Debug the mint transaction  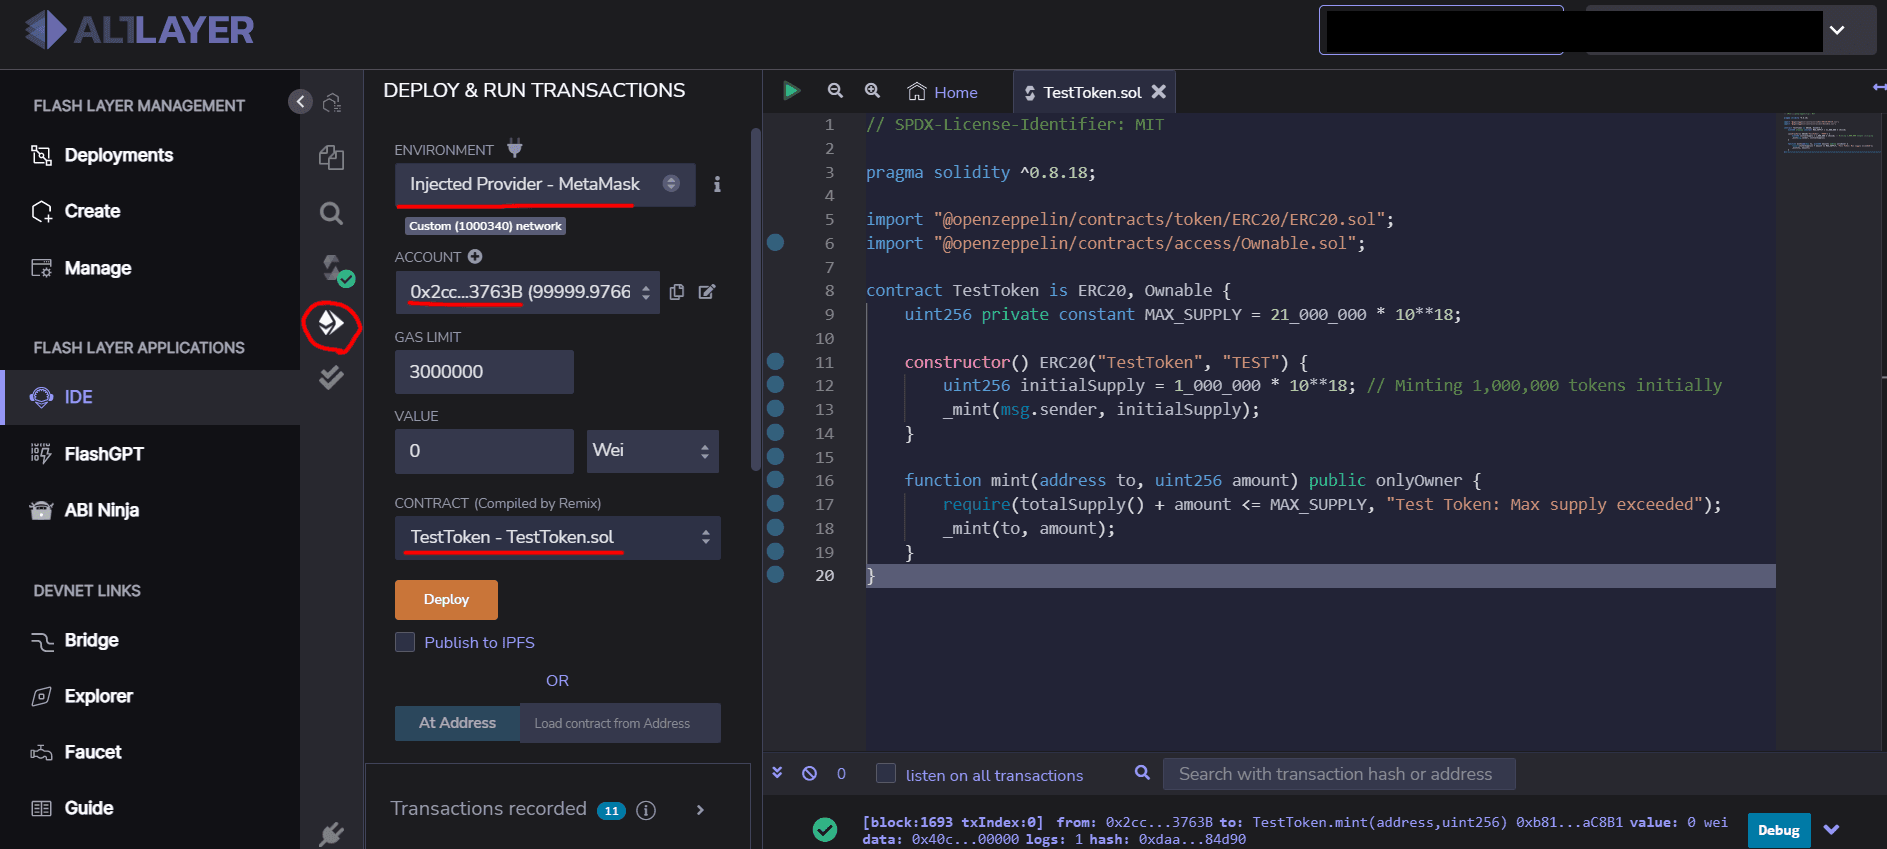[1778, 830]
